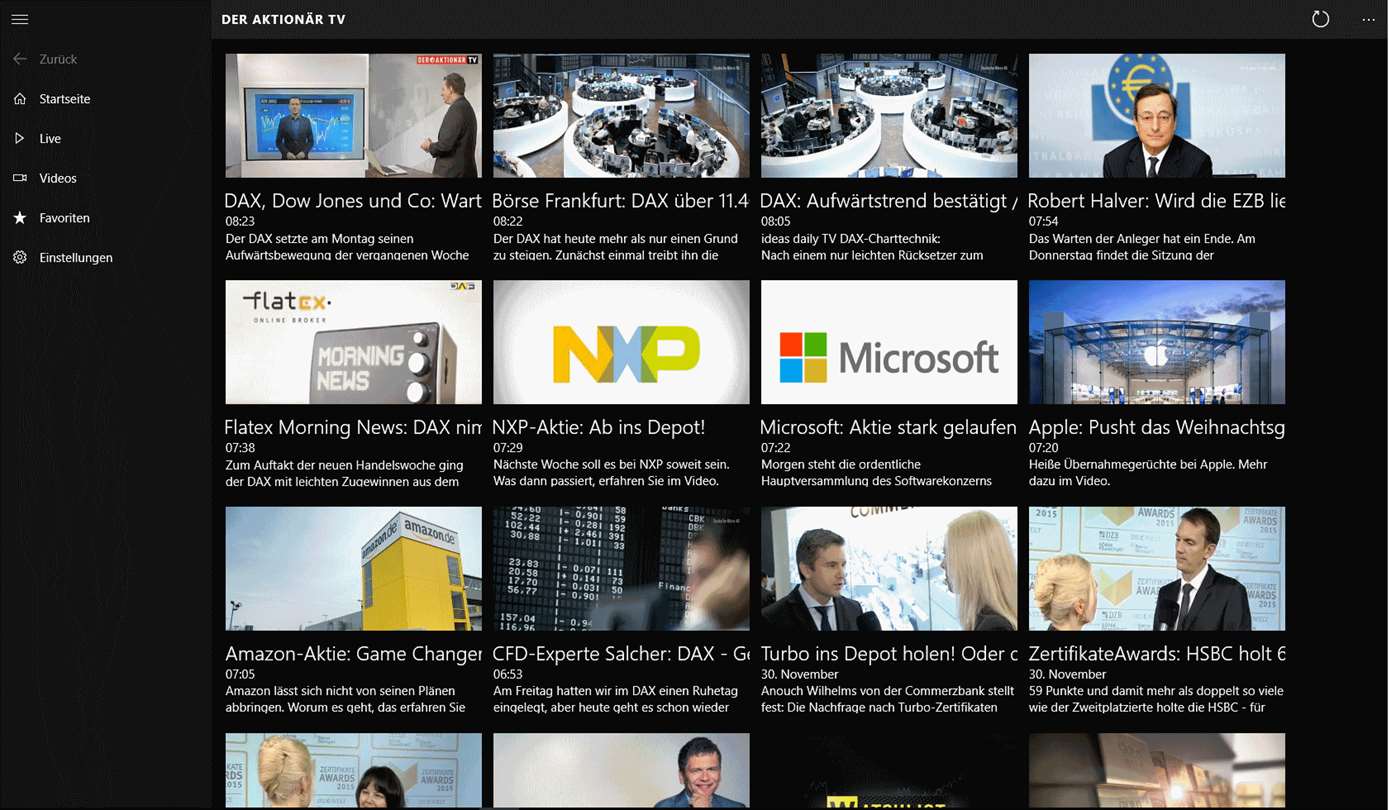Click title 'Börse Frankfurt: DAX über 11.4'
1389x810 pixels.
621,201
